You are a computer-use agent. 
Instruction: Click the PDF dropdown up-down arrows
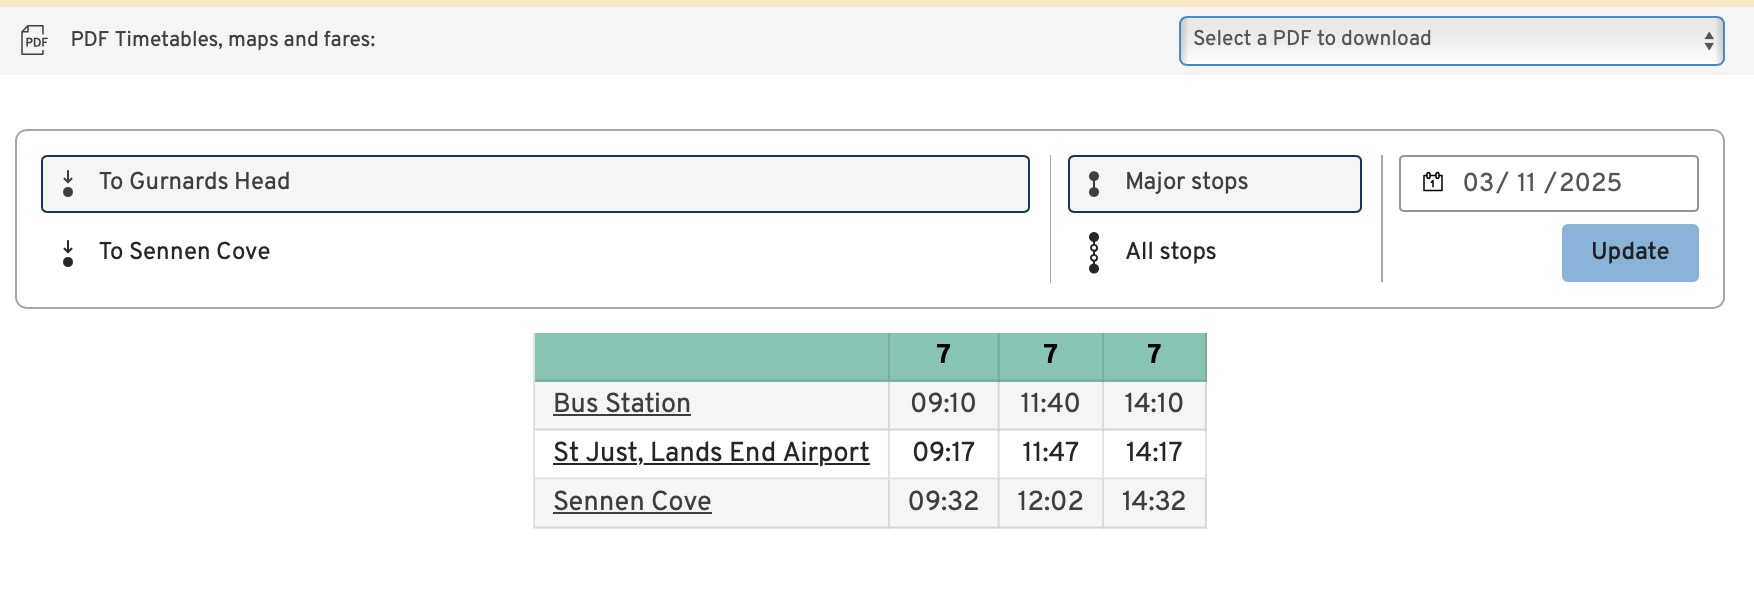coord(1709,40)
